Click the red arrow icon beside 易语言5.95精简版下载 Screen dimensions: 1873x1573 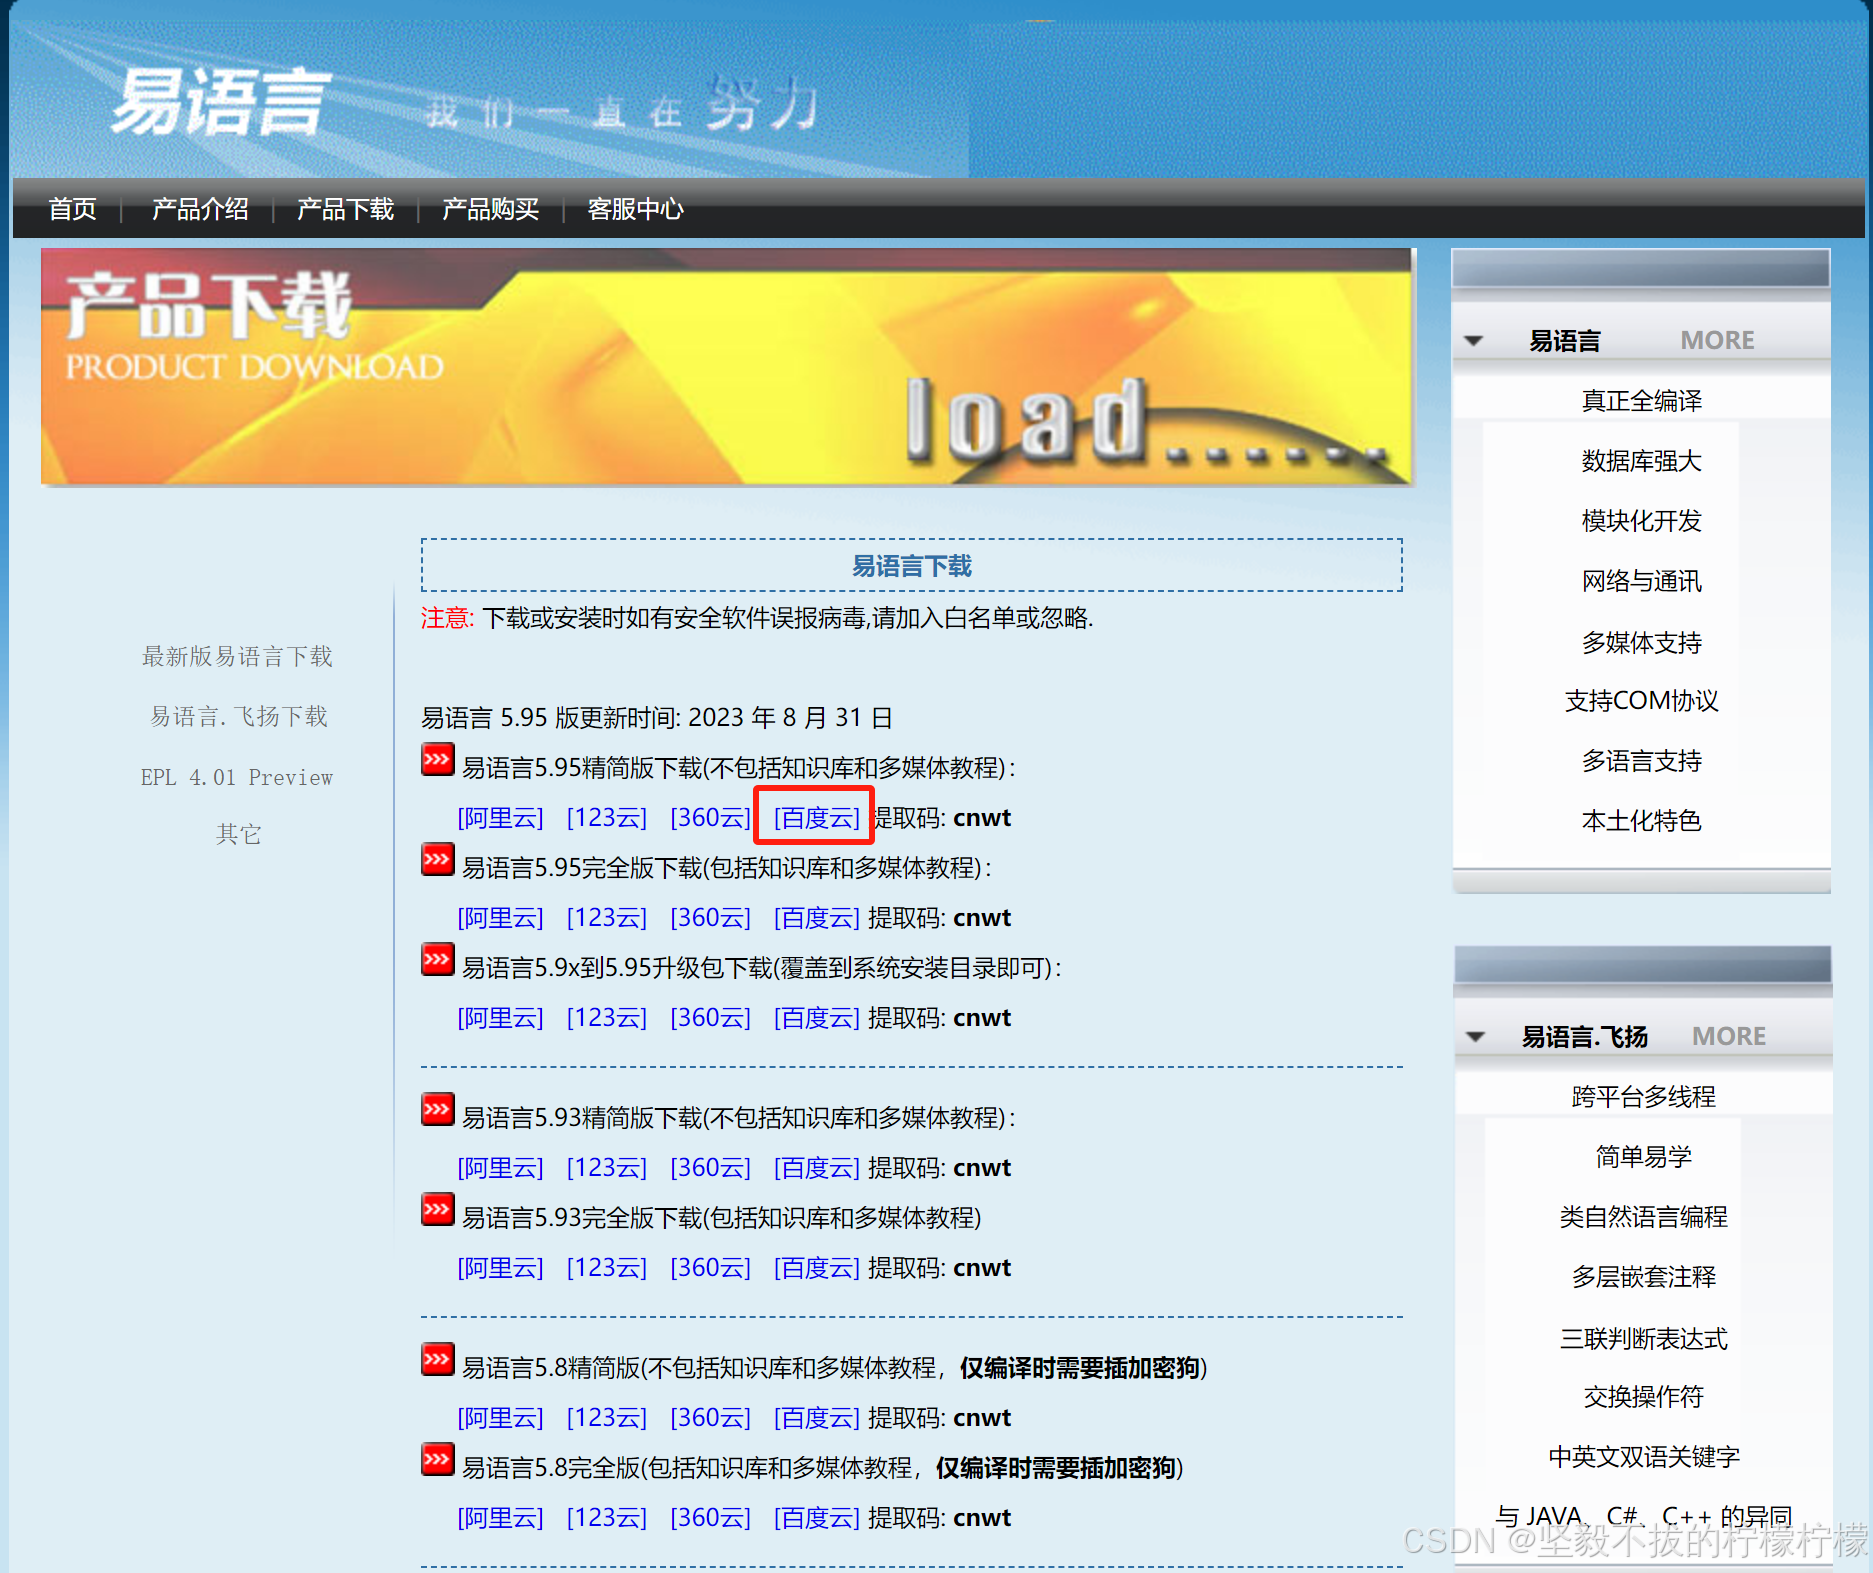click(x=437, y=760)
